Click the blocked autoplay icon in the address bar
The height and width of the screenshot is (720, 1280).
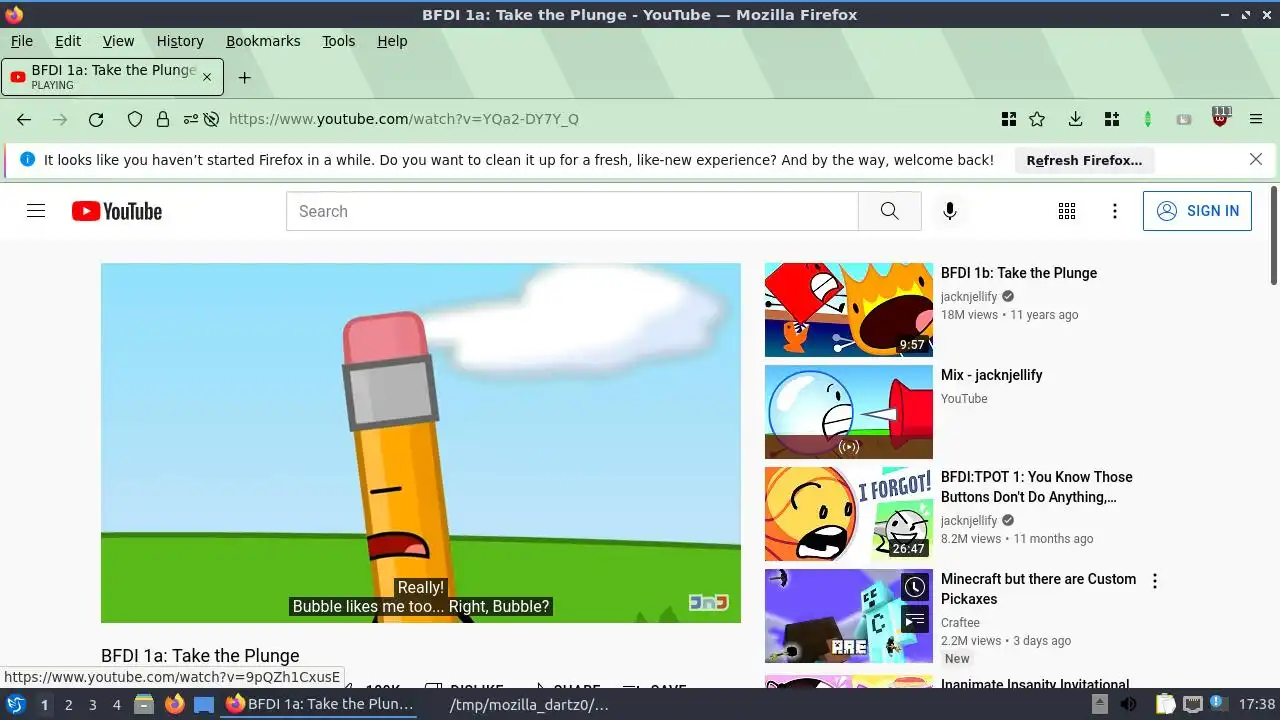(211, 119)
